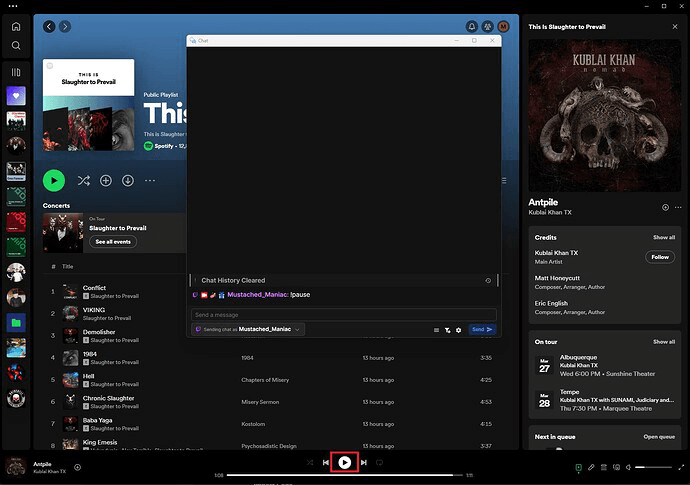Play the playlist with the green button

tap(54, 180)
